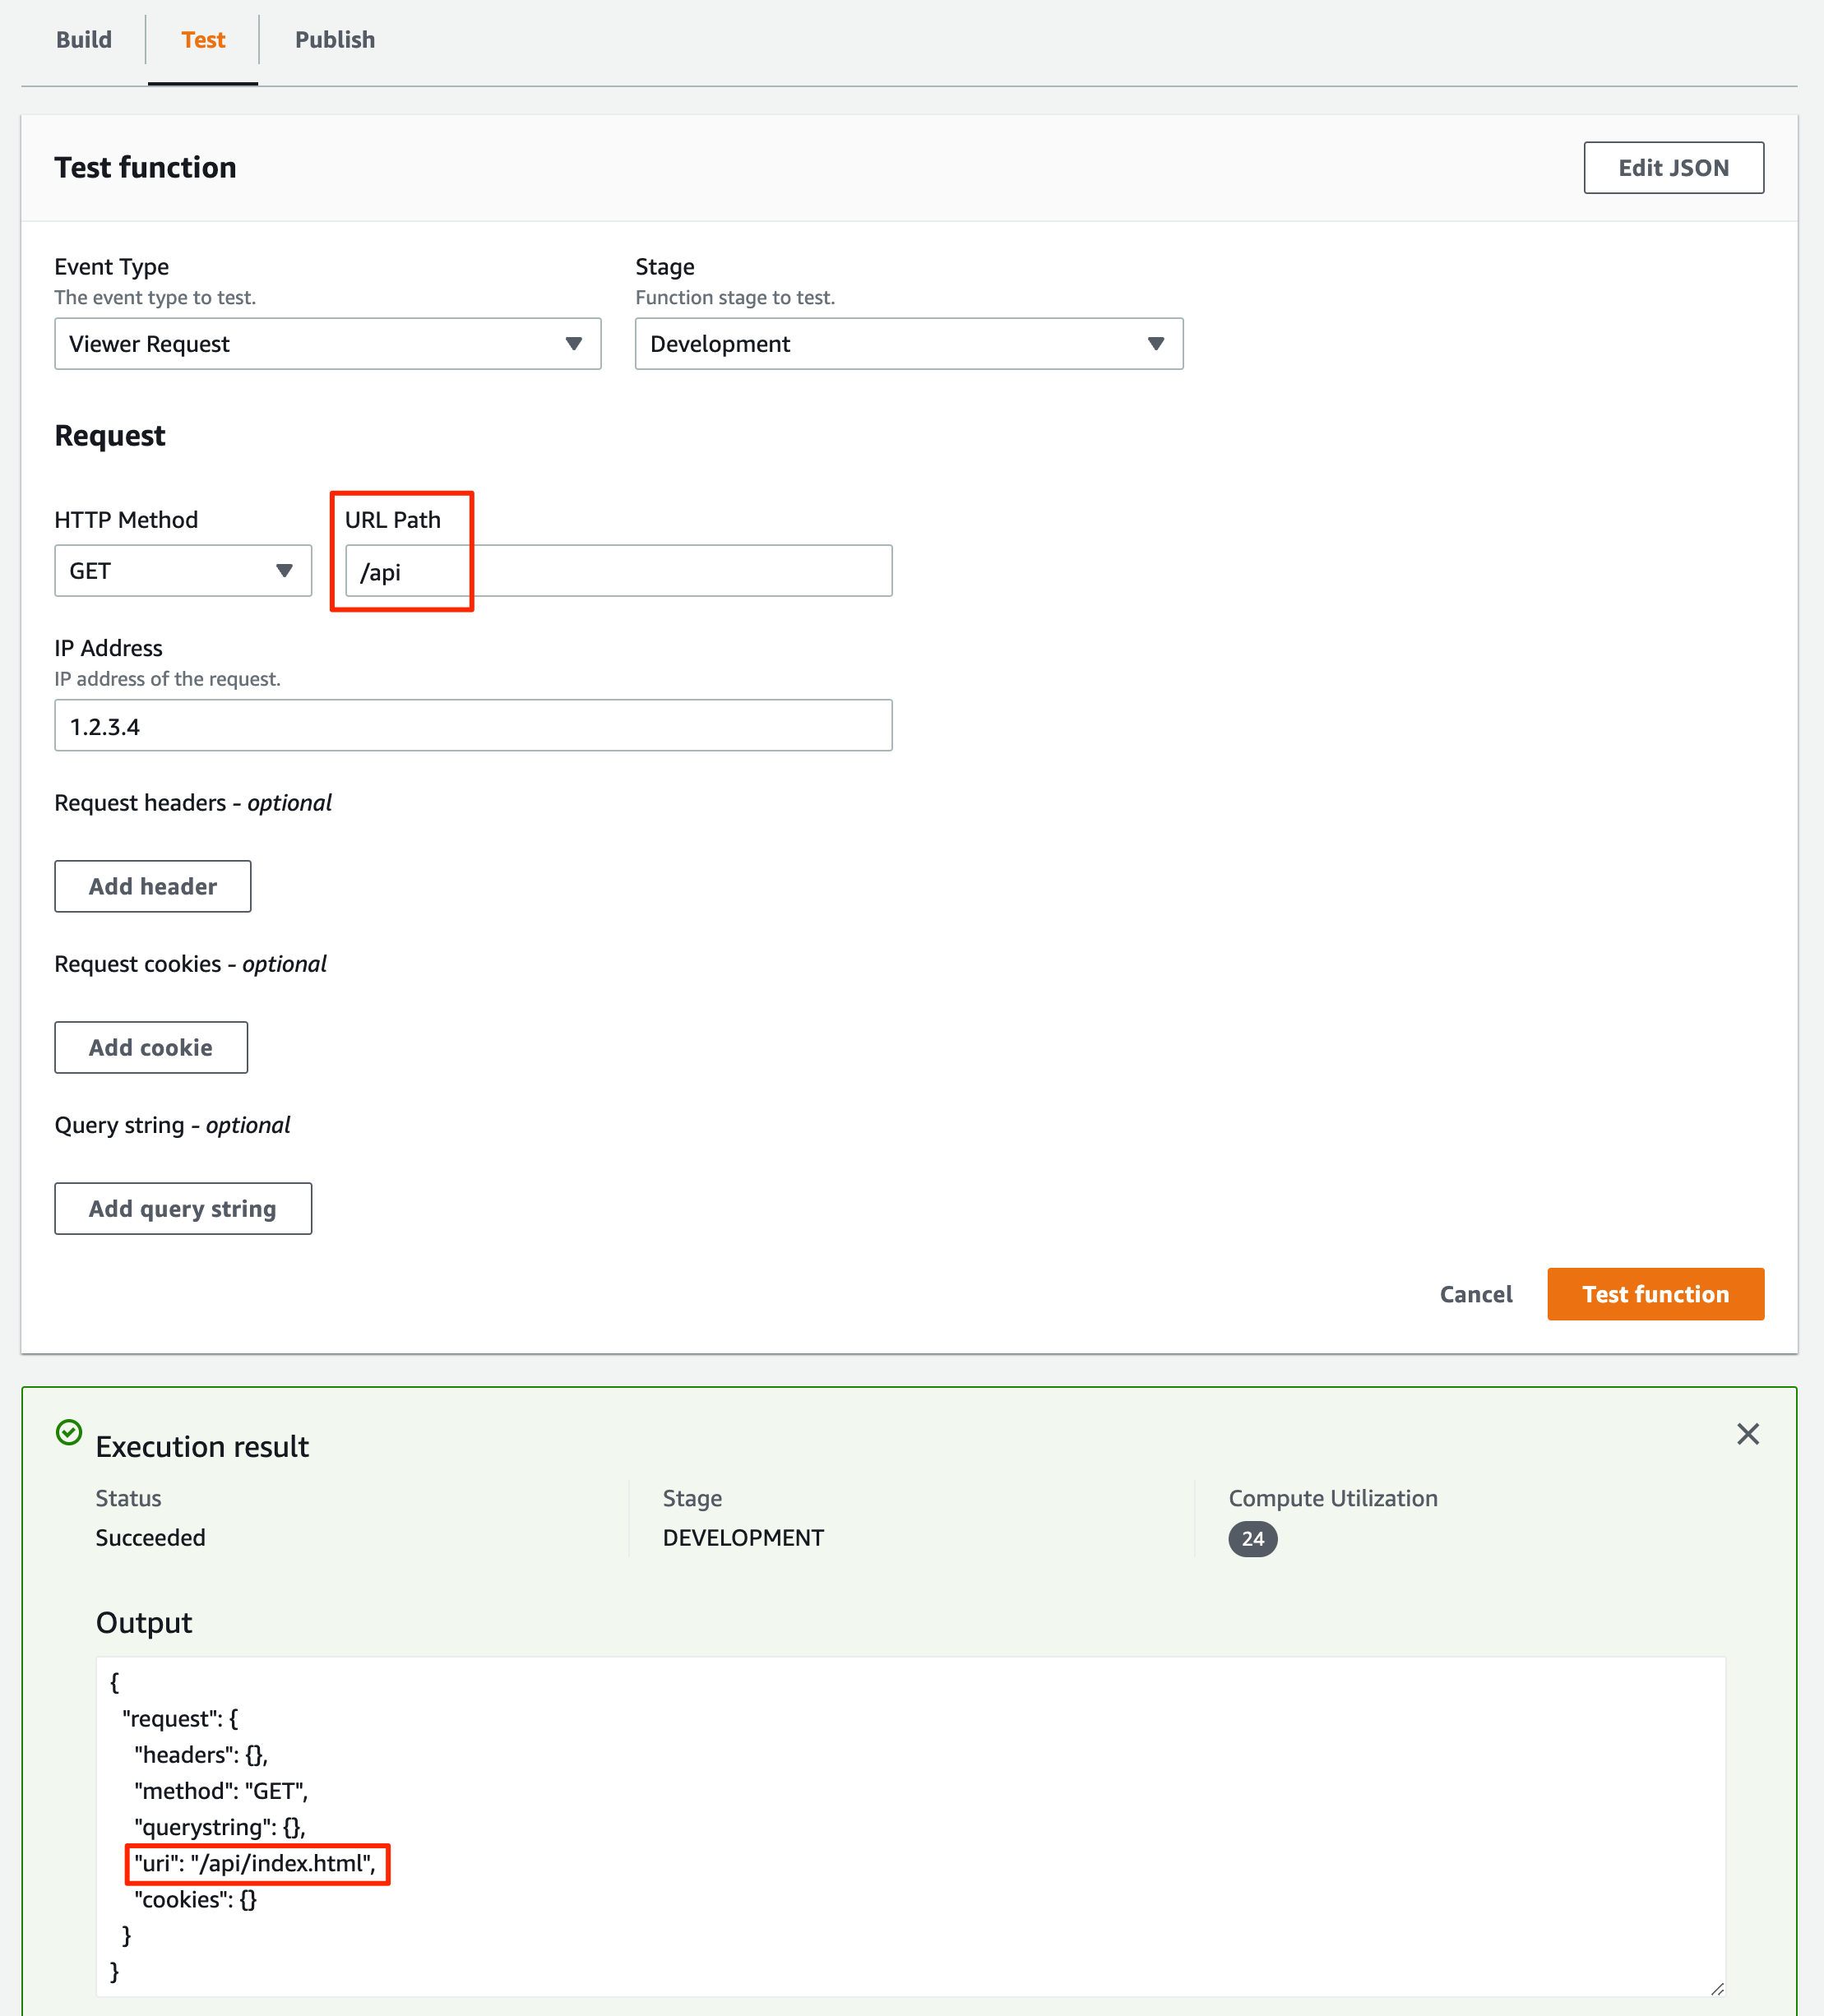Select the Test tab
The width and height of the screenshot is (1824, 2016).
coord(203,40)
